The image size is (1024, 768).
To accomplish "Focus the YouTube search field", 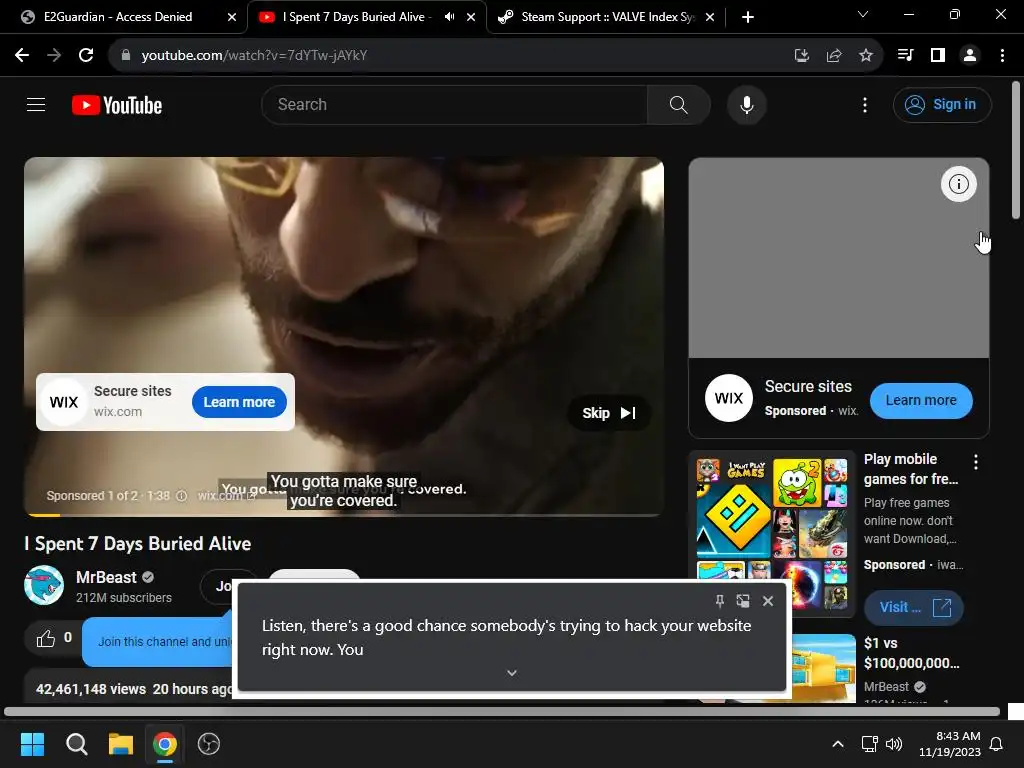I will [455, 104].
